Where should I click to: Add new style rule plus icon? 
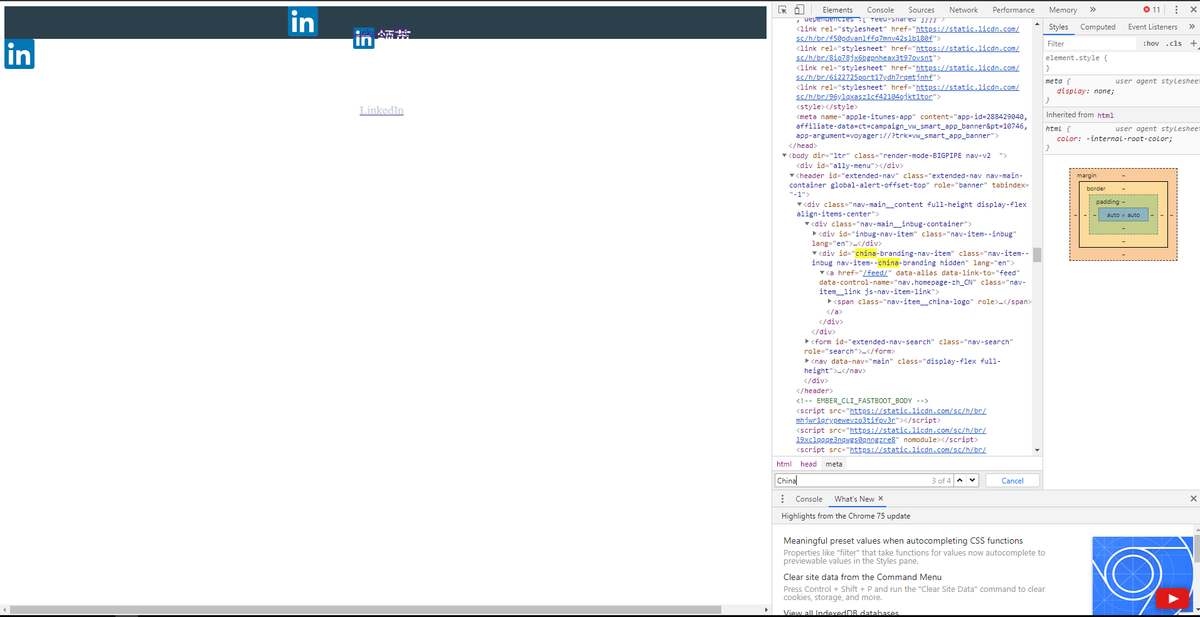click(1193, 44)
